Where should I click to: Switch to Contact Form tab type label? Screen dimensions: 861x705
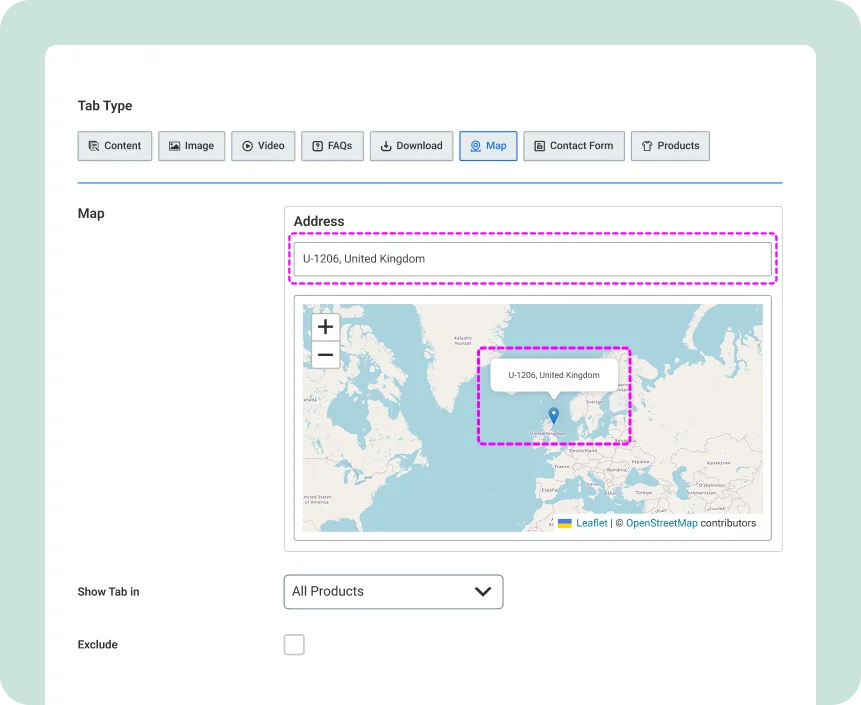(x=581, y=146)
